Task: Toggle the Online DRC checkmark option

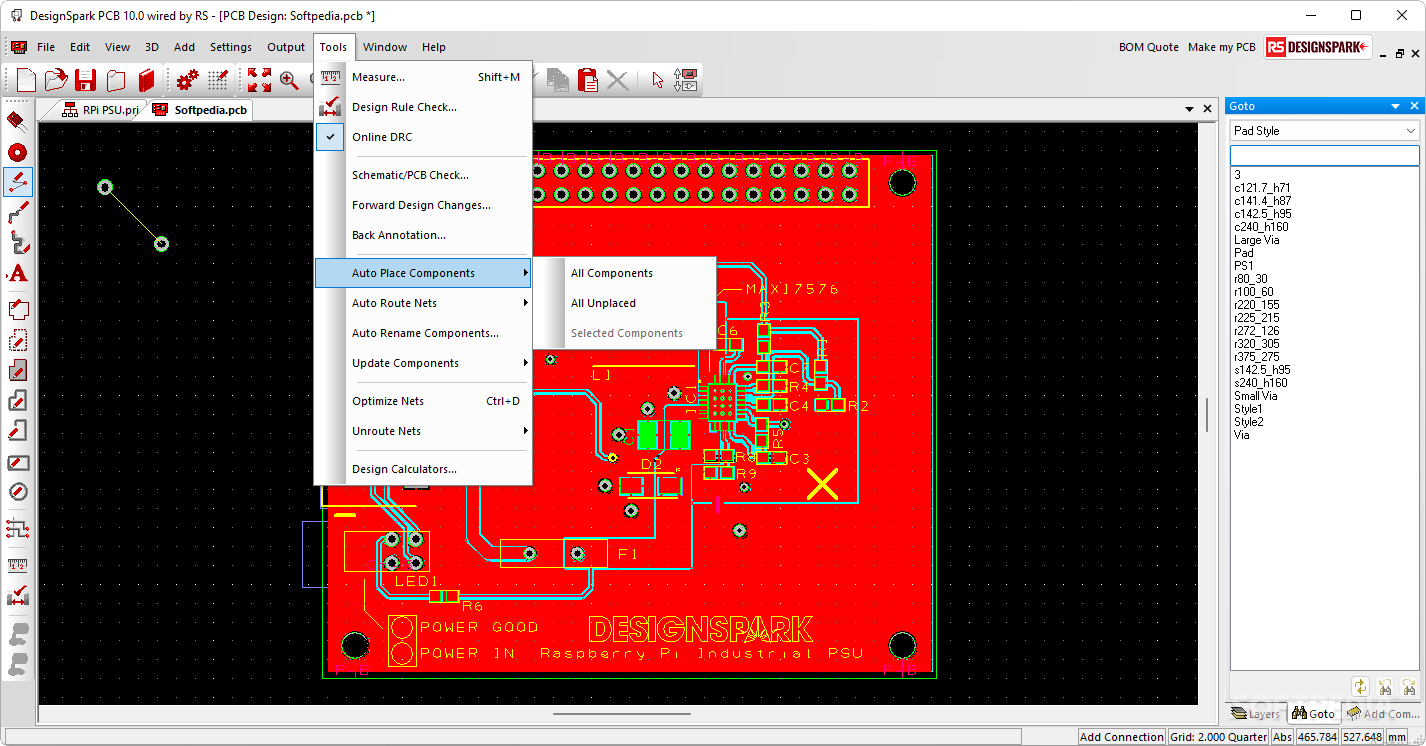Action: coord(330,137)
